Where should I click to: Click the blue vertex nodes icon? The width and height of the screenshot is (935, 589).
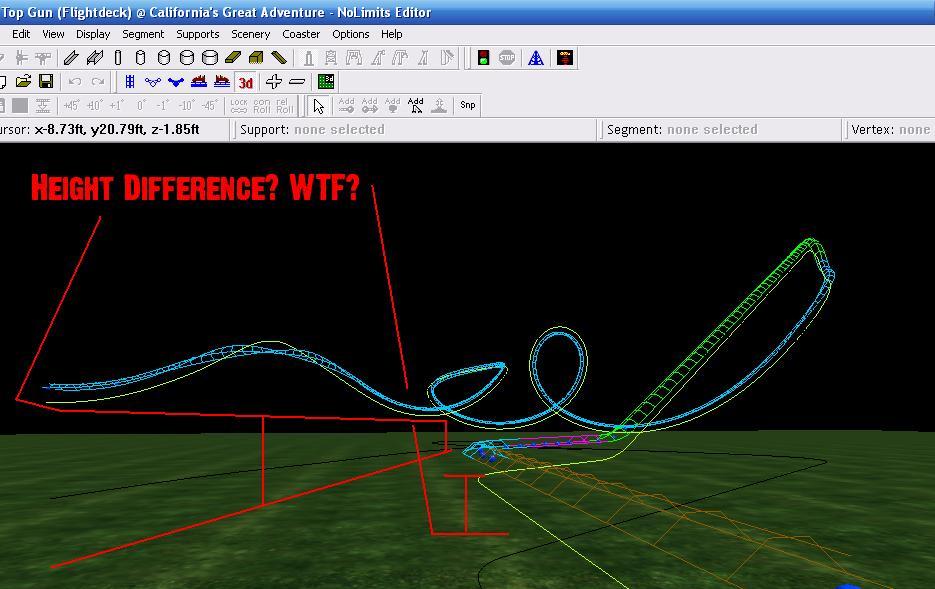pyautogui.click(x=153, y=82)
